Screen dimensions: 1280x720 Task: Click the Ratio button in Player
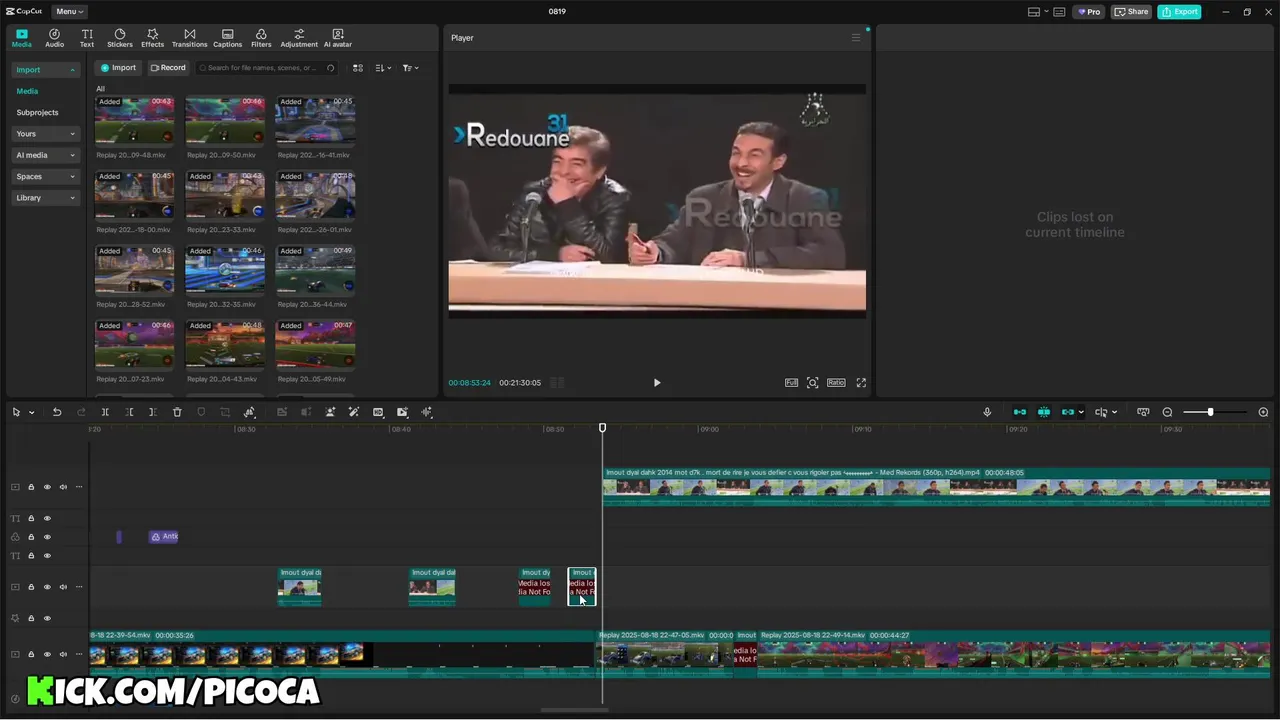(836, 383)
